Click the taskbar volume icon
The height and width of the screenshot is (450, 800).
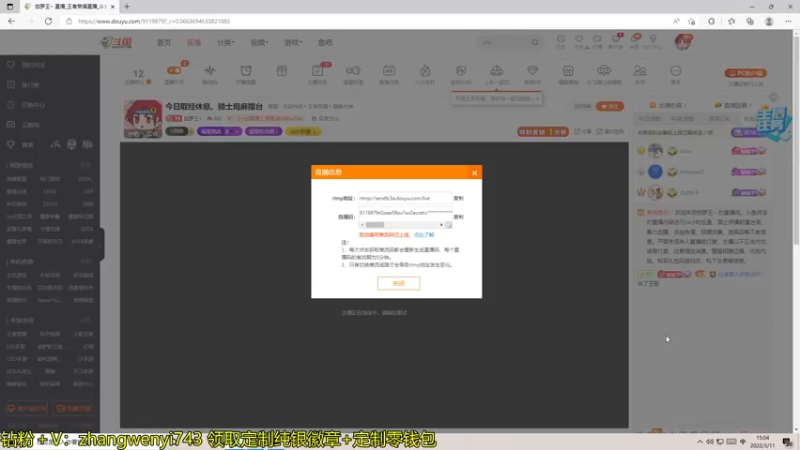[x=710, y=442]
